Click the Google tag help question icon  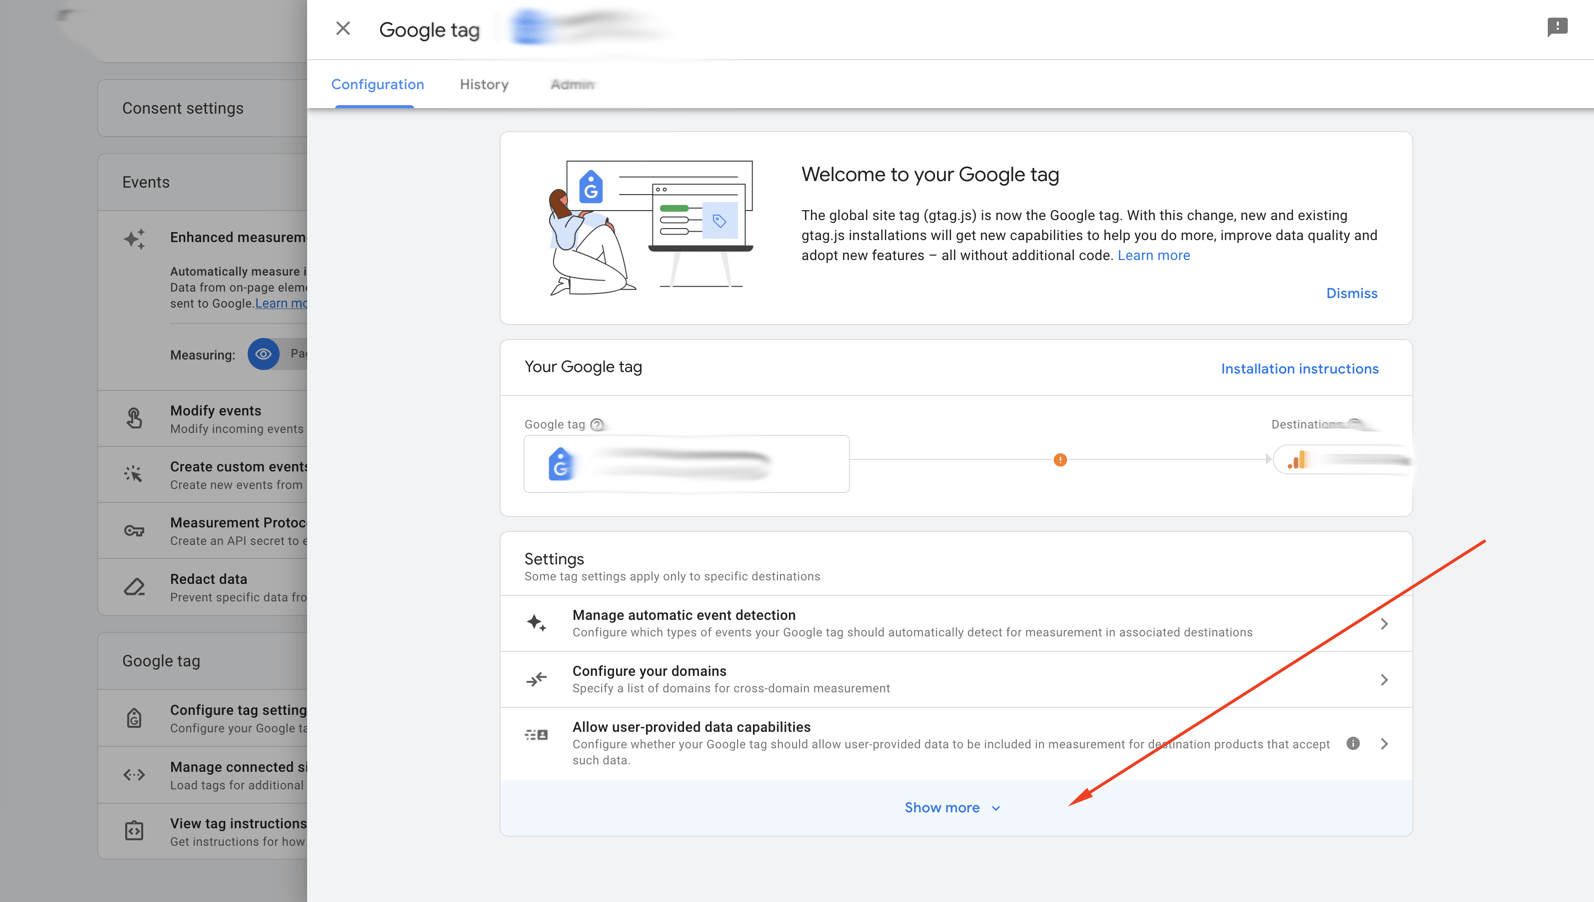coord(597,425)
